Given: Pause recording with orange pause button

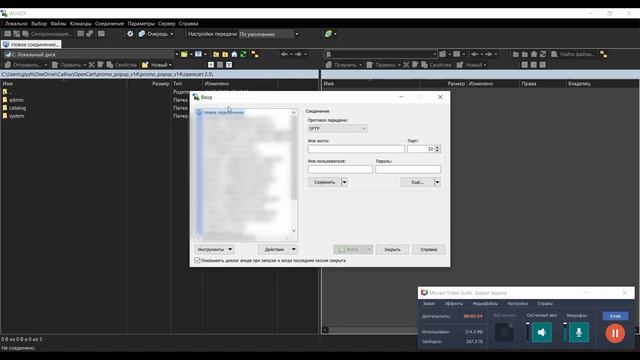Looking at the screenshot, I should coord(615,333).
